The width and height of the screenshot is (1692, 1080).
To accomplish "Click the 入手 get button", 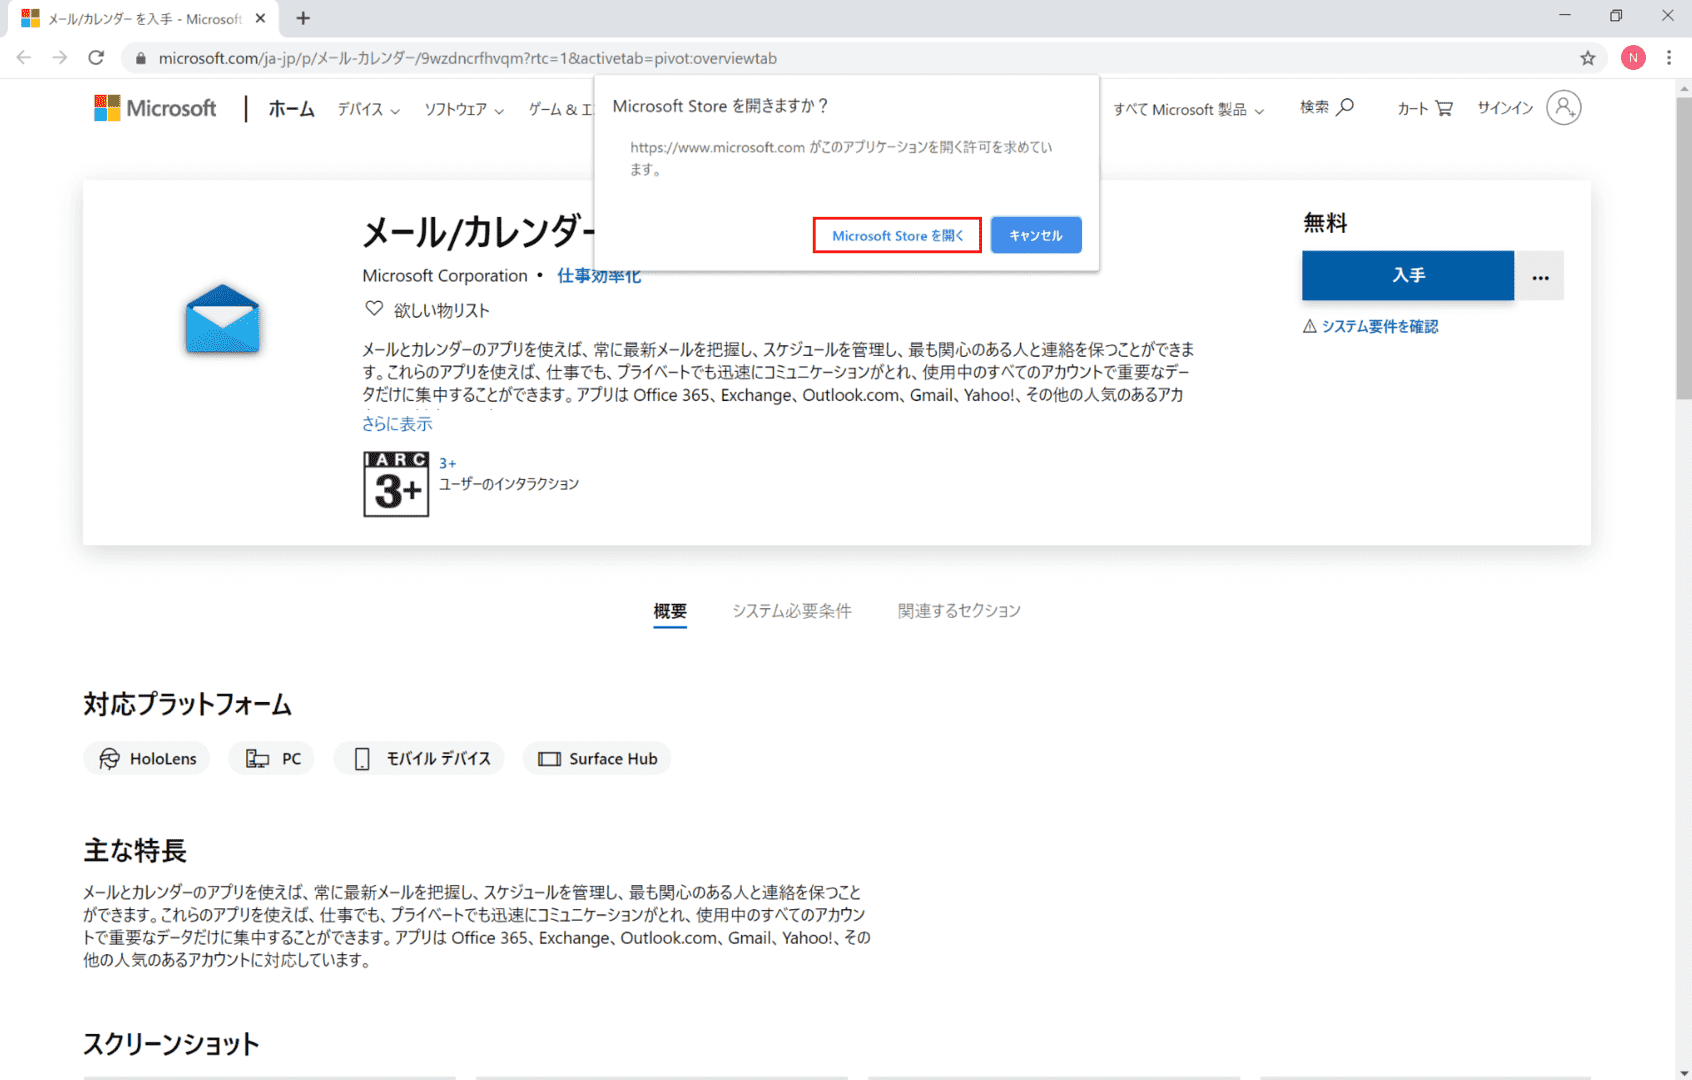I will point(1408,275).
